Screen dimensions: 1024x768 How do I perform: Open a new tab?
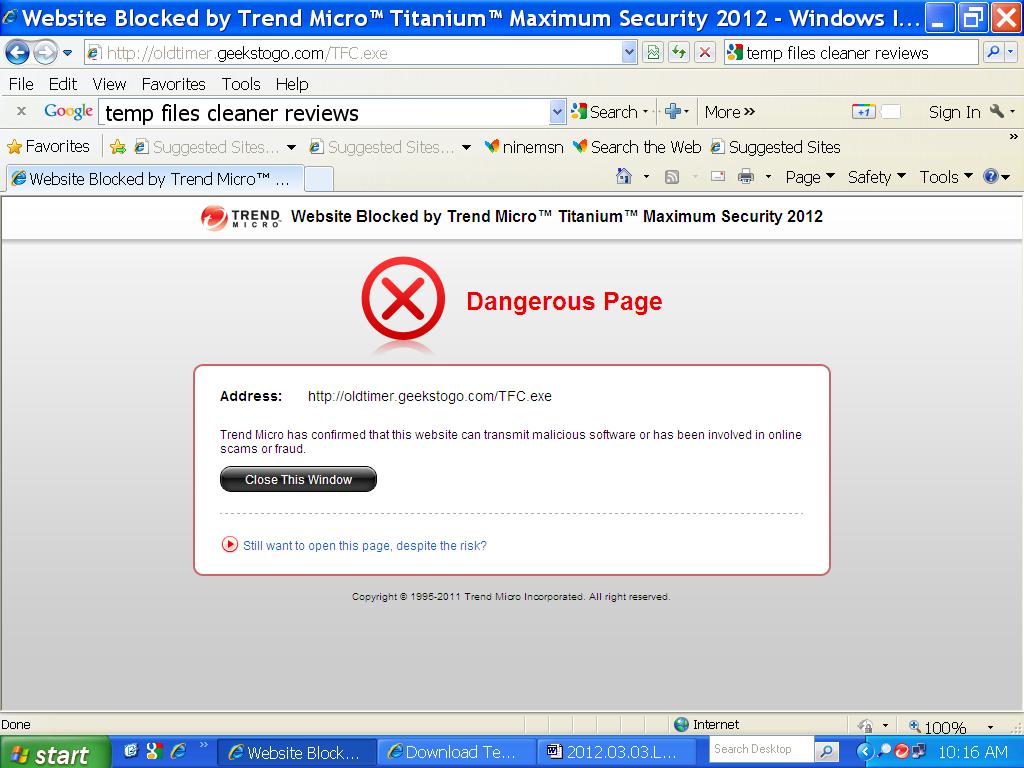(319, 179)
